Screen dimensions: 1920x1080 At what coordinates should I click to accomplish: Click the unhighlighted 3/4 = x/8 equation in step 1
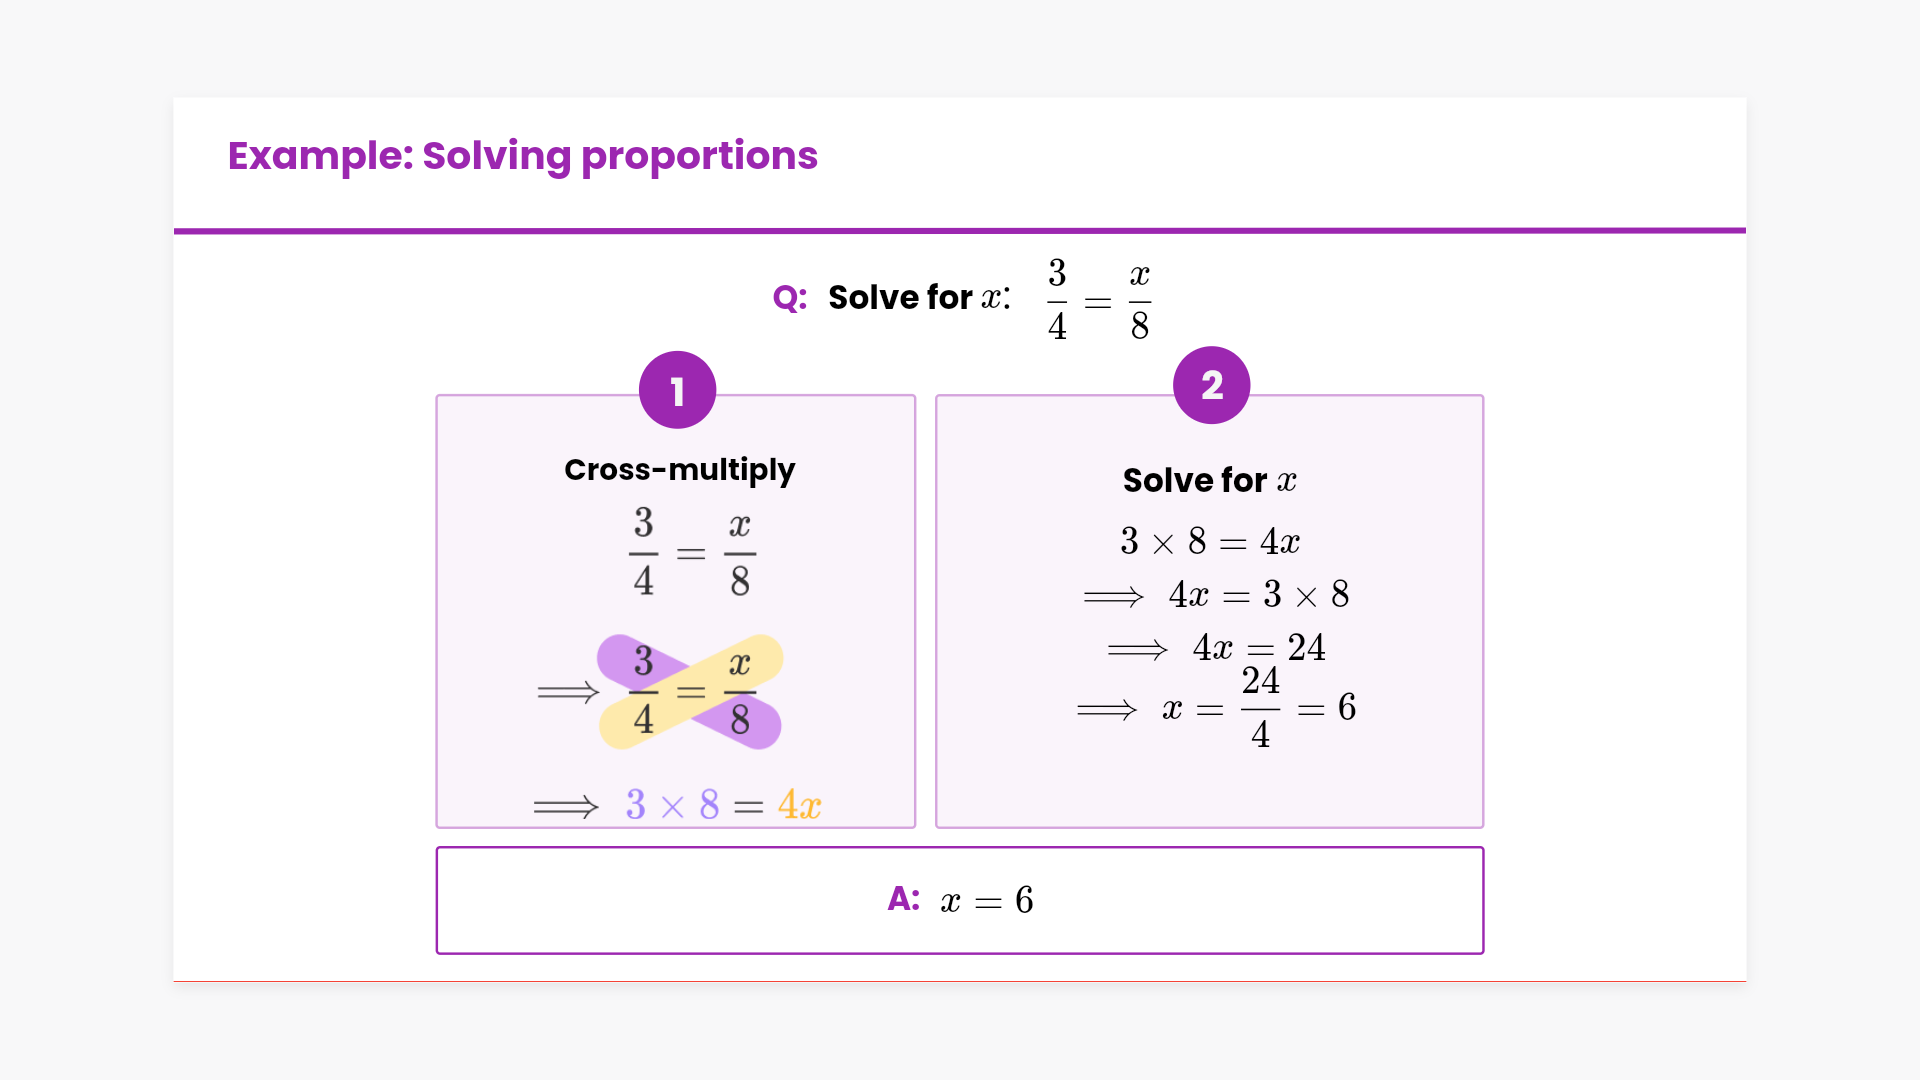pos(691,553)
